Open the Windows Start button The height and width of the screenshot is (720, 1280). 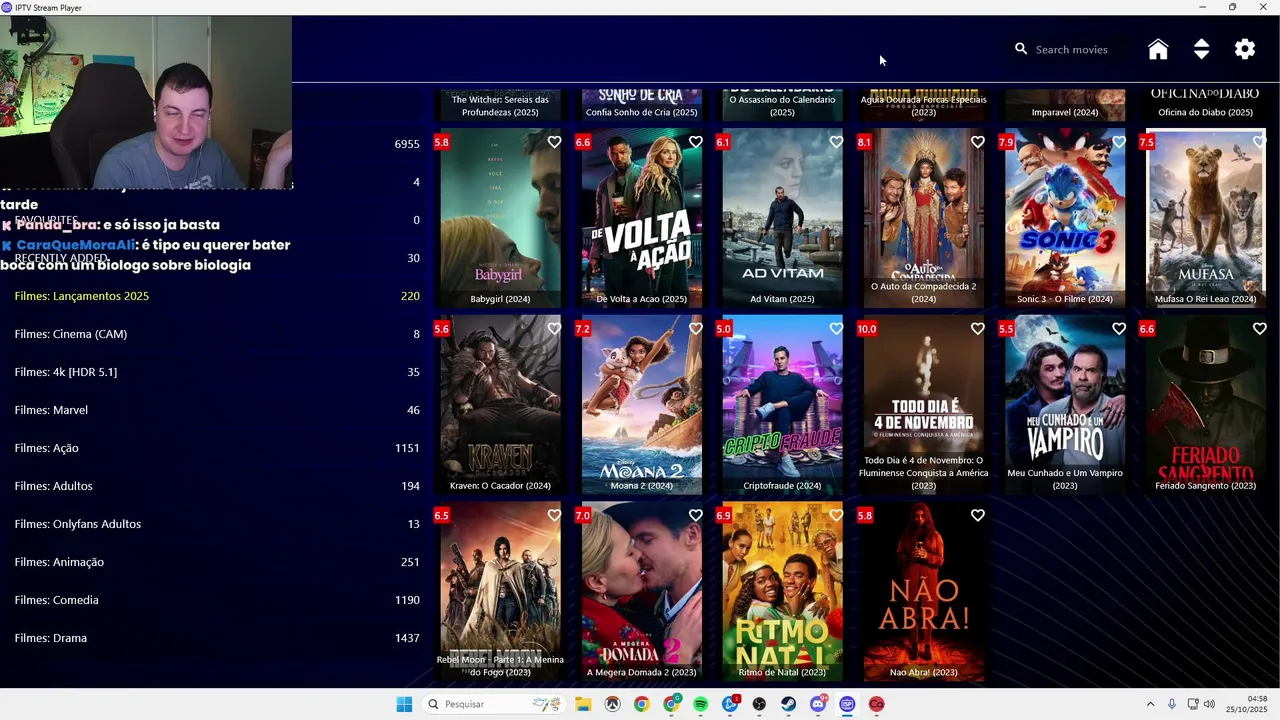coord(404,704)
